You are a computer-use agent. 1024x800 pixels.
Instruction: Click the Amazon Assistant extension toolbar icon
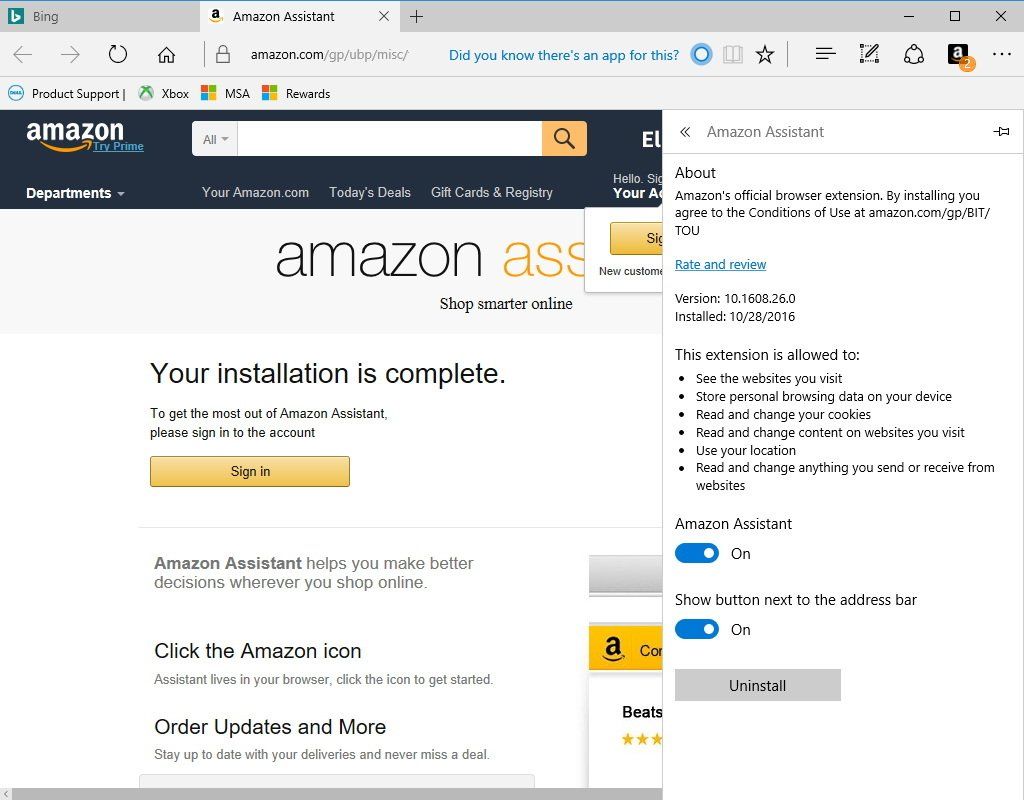coord(958,55)
